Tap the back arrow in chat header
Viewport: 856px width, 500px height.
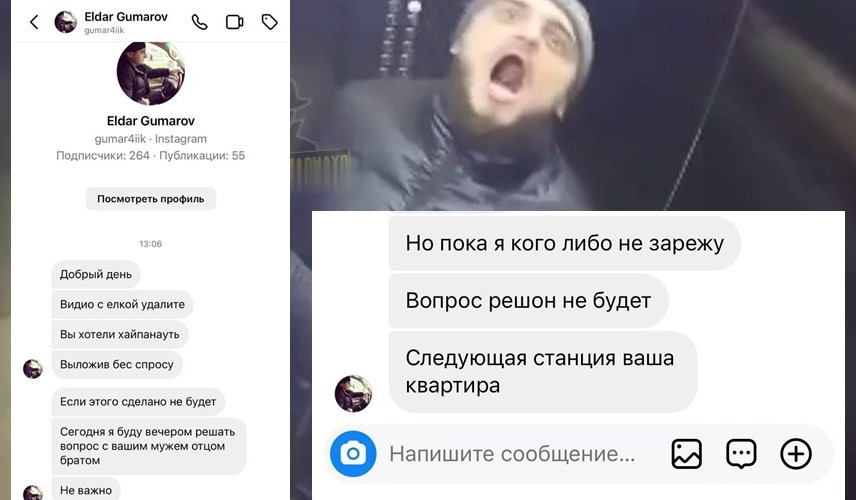(x=34, y=22)
